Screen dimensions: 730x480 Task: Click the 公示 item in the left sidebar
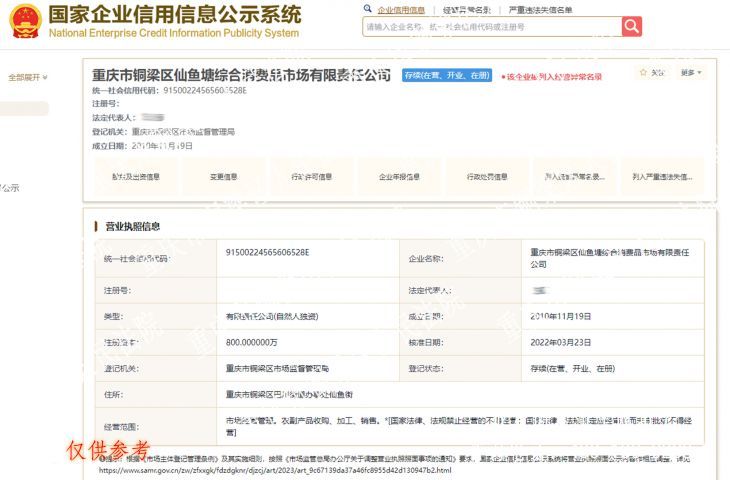pos(9,188)
